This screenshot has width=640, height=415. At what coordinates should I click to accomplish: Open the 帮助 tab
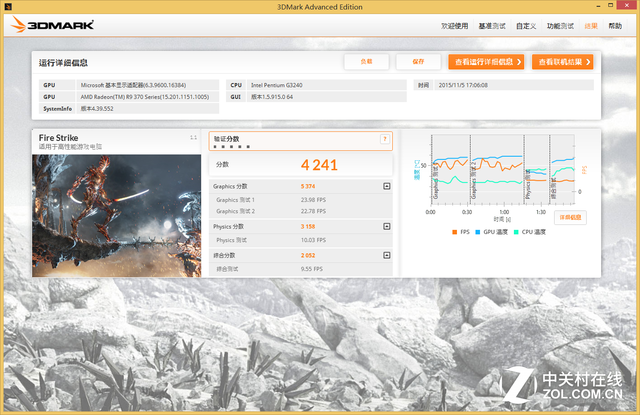tap(618, 26)
